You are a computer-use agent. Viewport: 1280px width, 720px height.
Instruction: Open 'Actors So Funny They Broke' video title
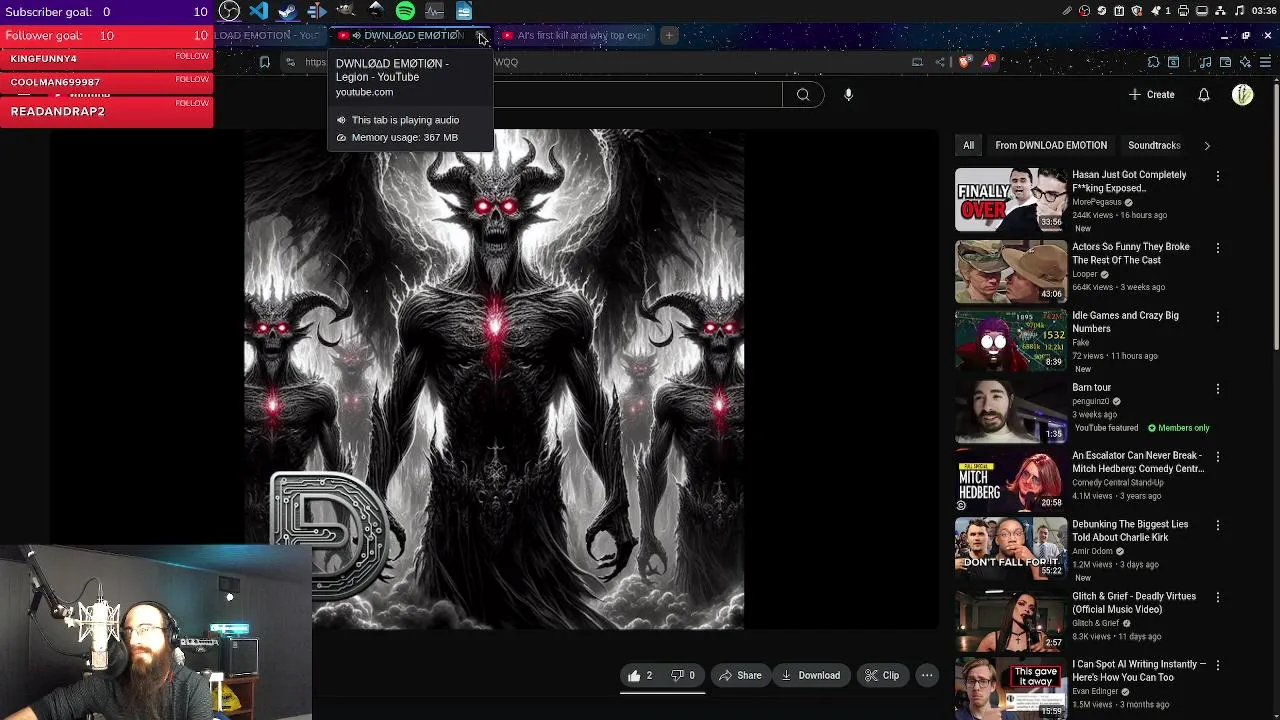click(1130, 253)
